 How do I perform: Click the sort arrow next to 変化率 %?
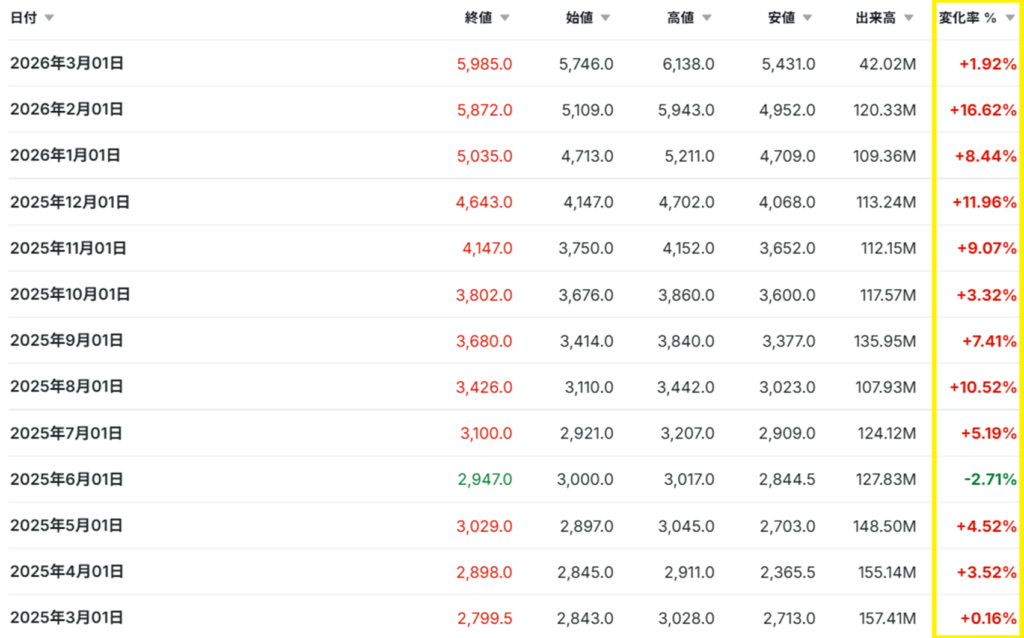coord(1010,18)
